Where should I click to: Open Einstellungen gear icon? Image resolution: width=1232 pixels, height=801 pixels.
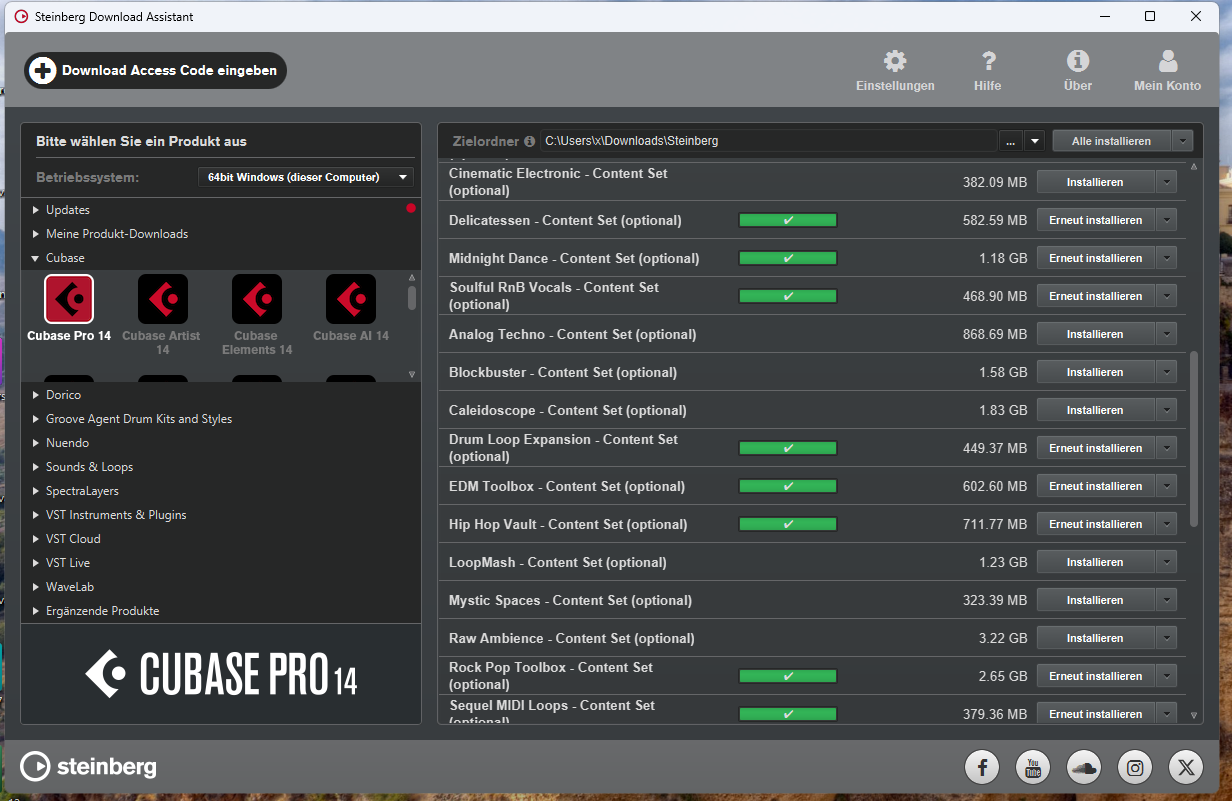tap(895, 62)
